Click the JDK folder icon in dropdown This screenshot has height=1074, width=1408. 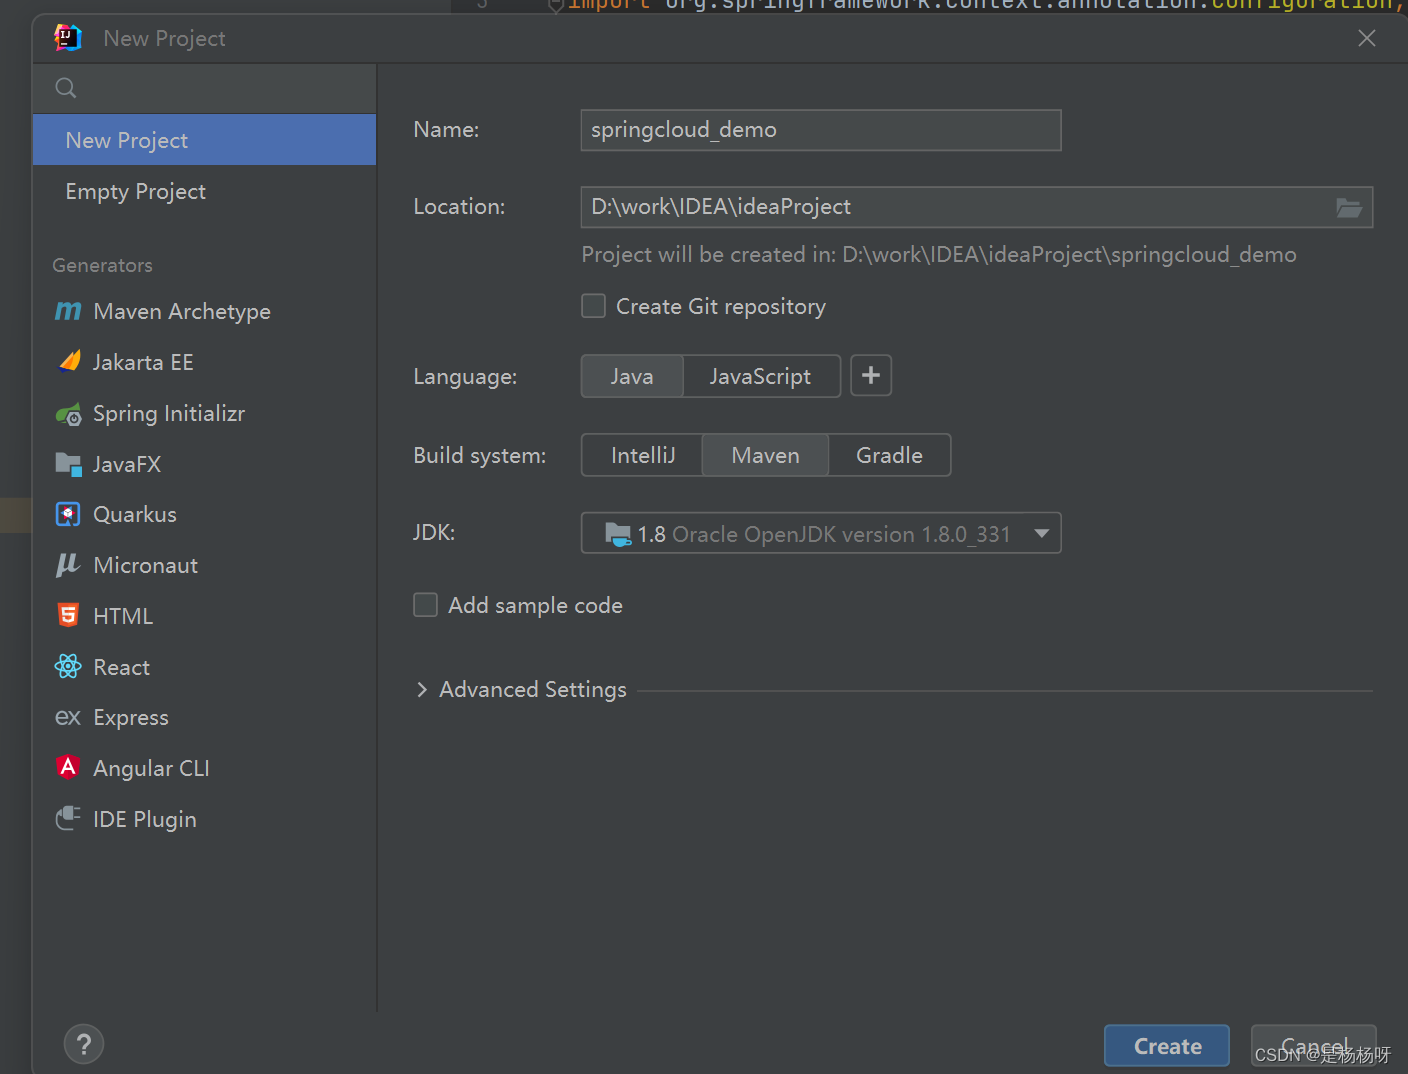click(618, 534)
